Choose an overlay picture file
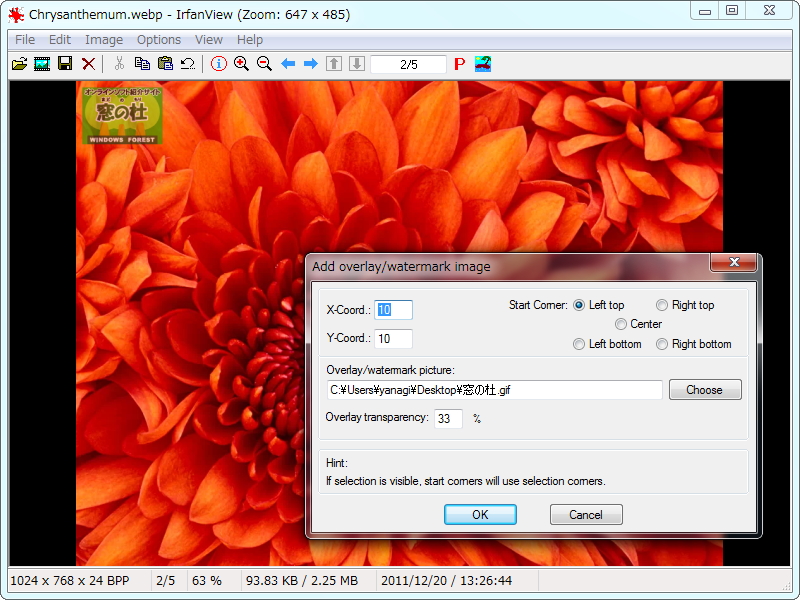Viewport: 800px width, 600px height. 705,390
